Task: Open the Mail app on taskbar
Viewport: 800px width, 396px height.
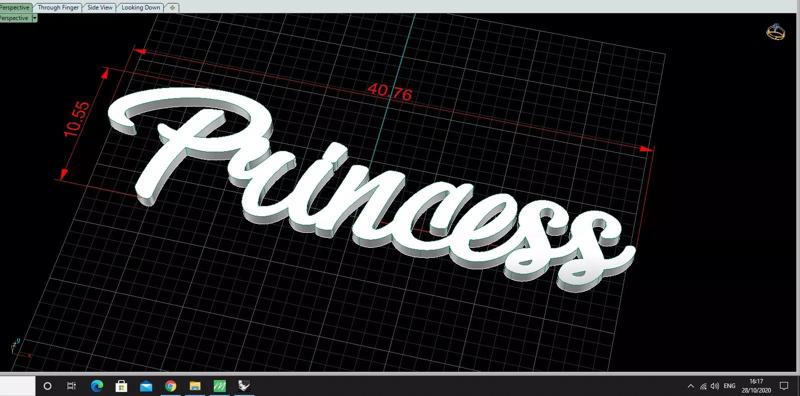Action: coord(146,386)
